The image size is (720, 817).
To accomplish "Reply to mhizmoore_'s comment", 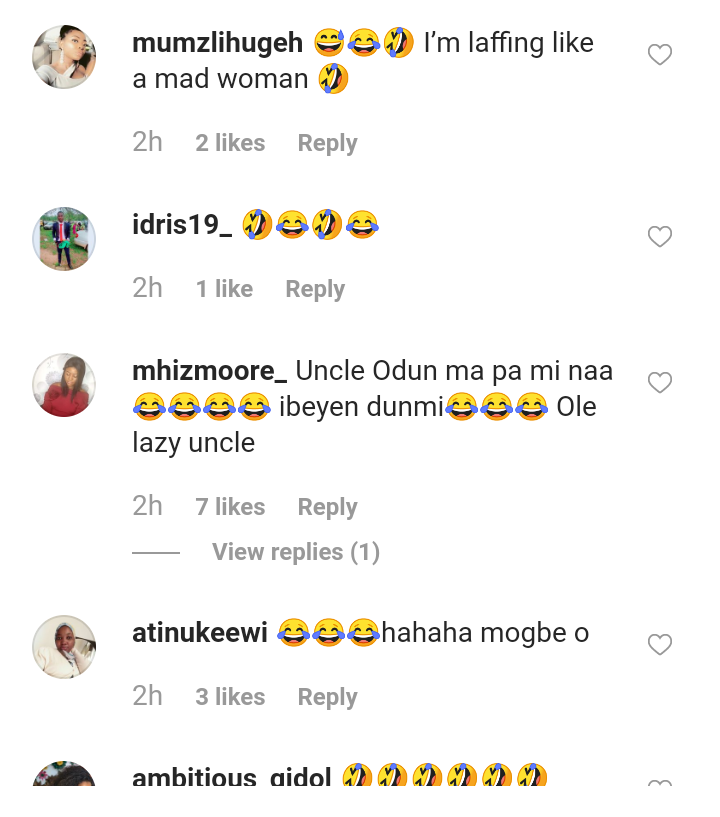I will coord(327,507).
